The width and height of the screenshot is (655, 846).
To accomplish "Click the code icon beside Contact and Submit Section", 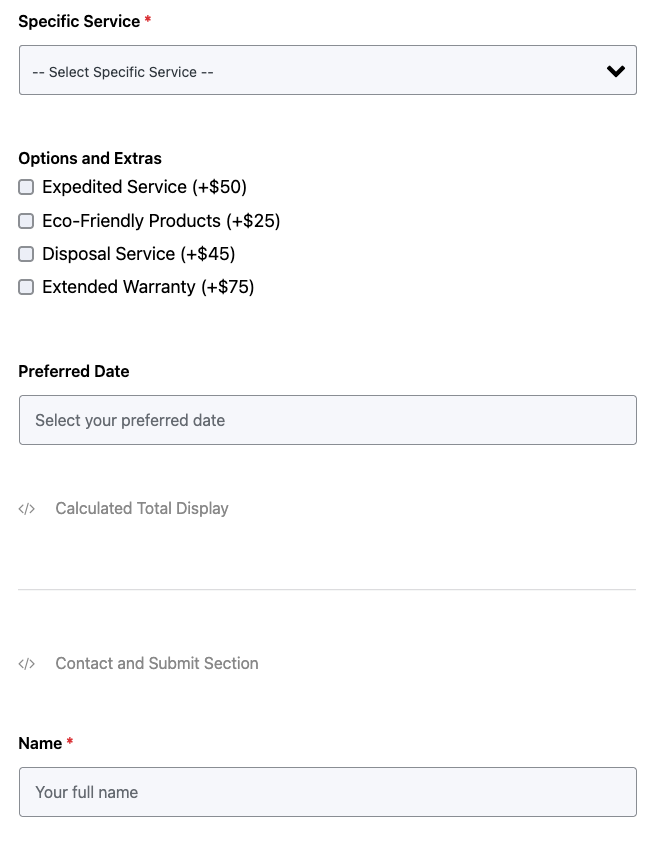I will (27, 664).
